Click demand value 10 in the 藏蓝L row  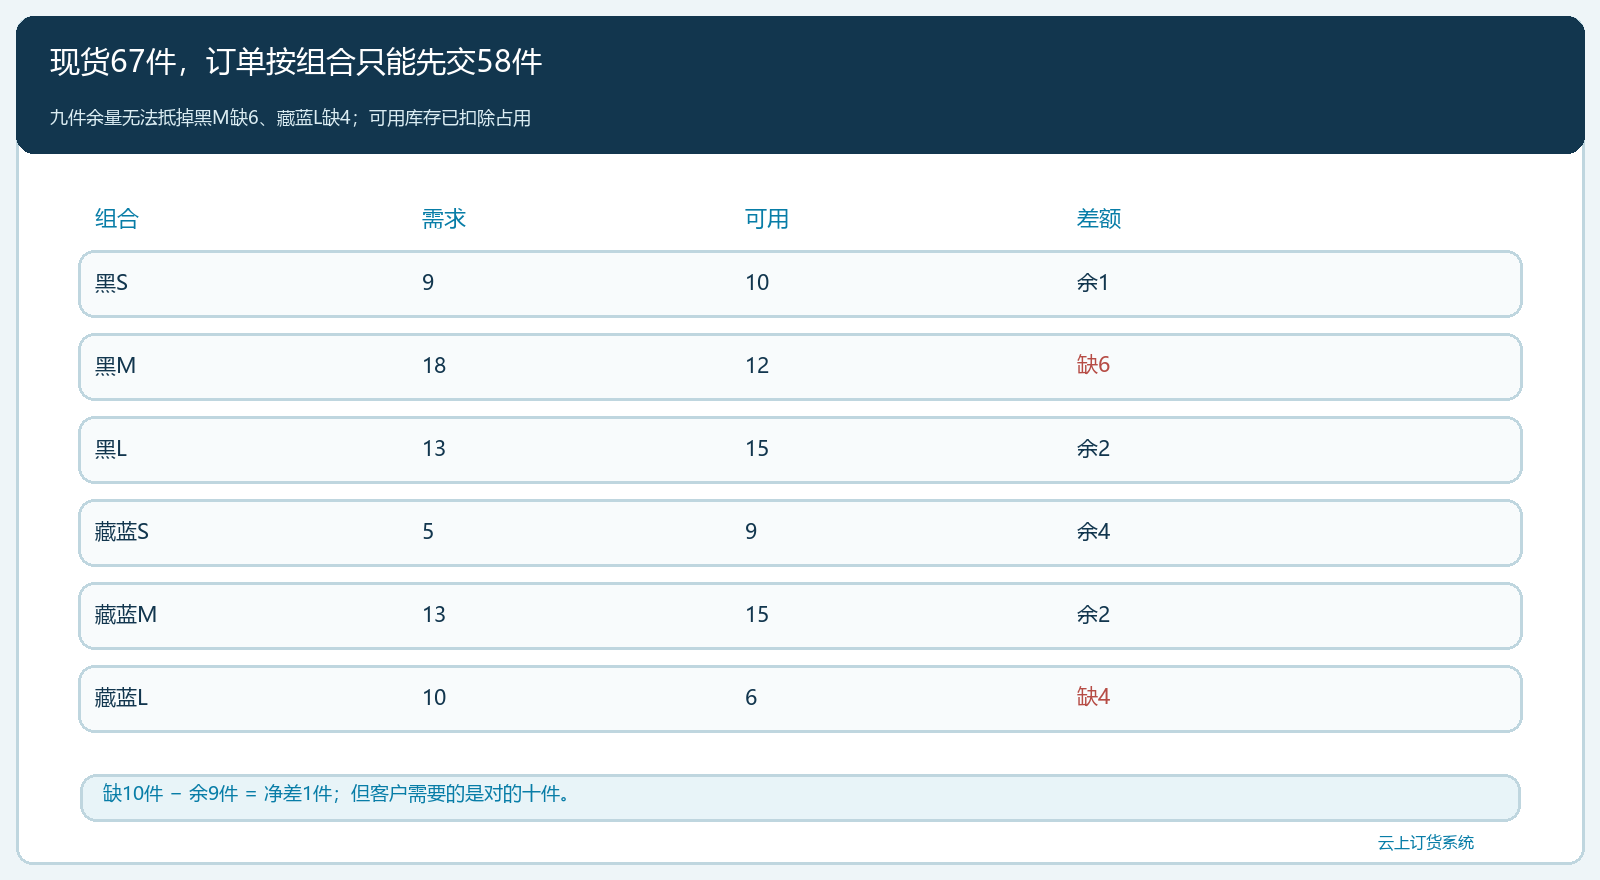[434, 698]
